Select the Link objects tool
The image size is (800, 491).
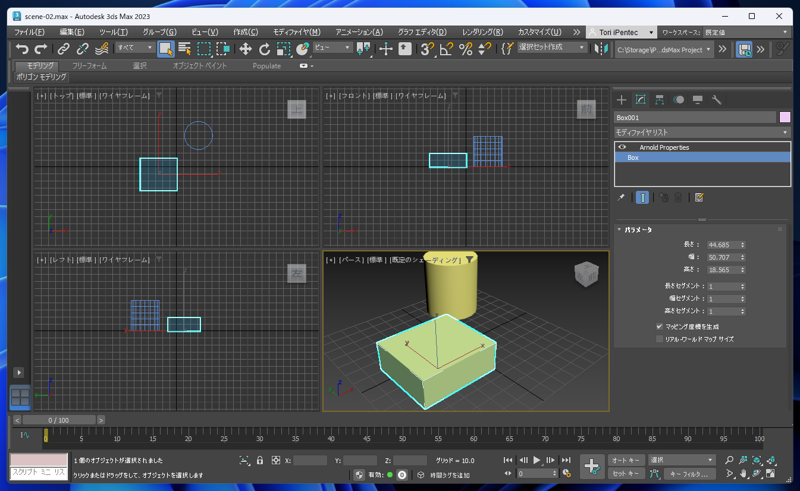pyautogui.click(x=63, y=49)
